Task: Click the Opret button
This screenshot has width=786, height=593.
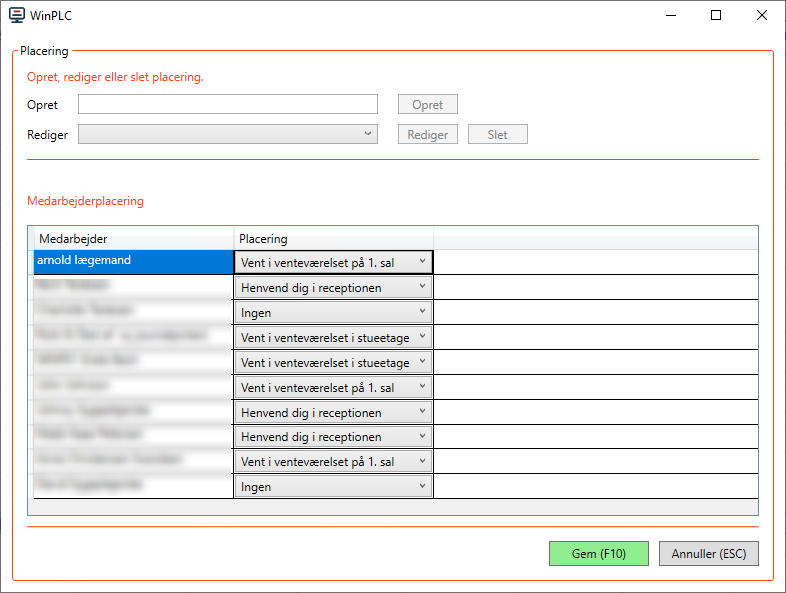Action: tap(428, 104)
